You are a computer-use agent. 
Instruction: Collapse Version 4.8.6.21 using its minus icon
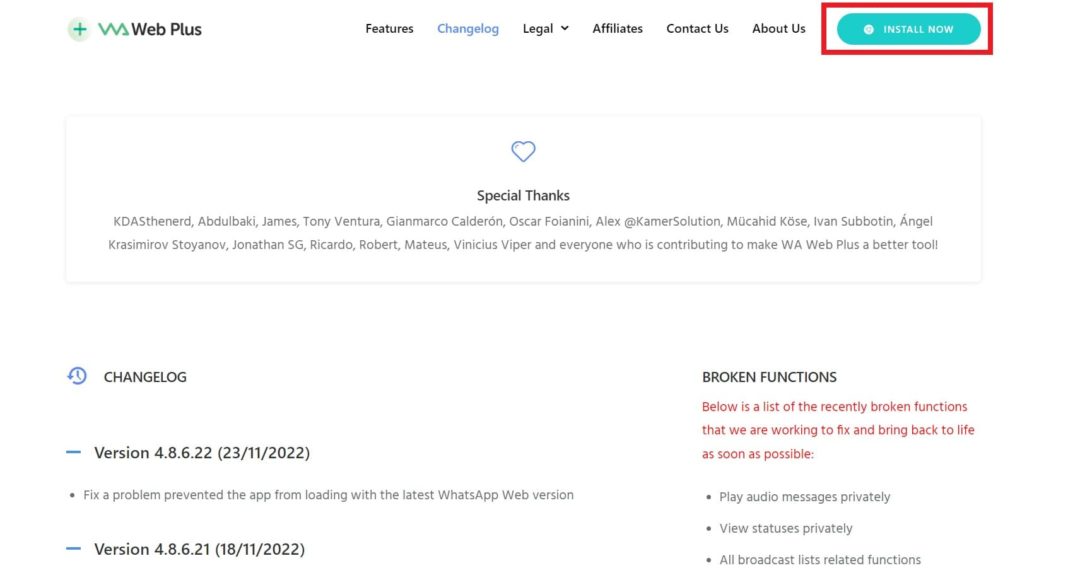tap(73, 549)
